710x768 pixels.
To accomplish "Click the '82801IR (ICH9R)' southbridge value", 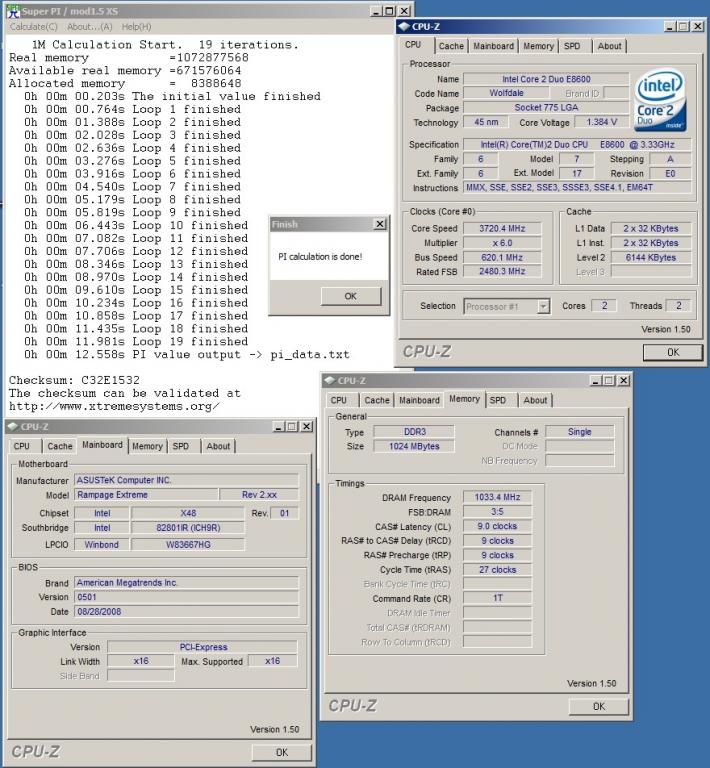I will (x=188, y=528).
